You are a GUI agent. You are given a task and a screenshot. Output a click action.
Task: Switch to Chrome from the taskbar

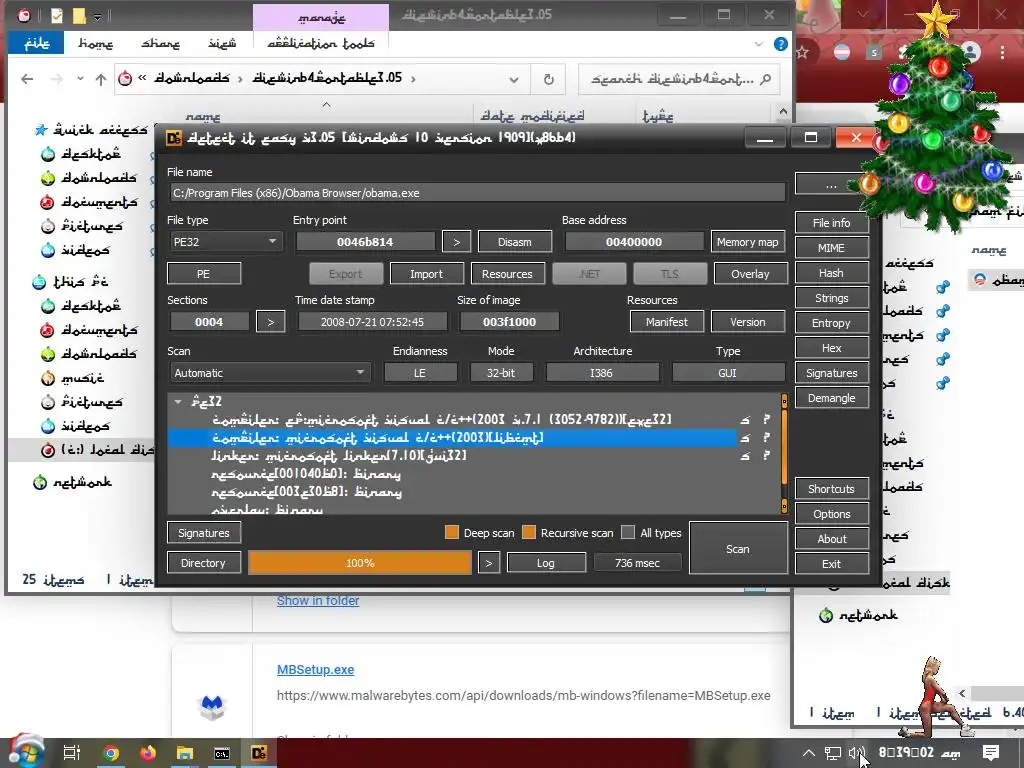(x=111, y=753)
